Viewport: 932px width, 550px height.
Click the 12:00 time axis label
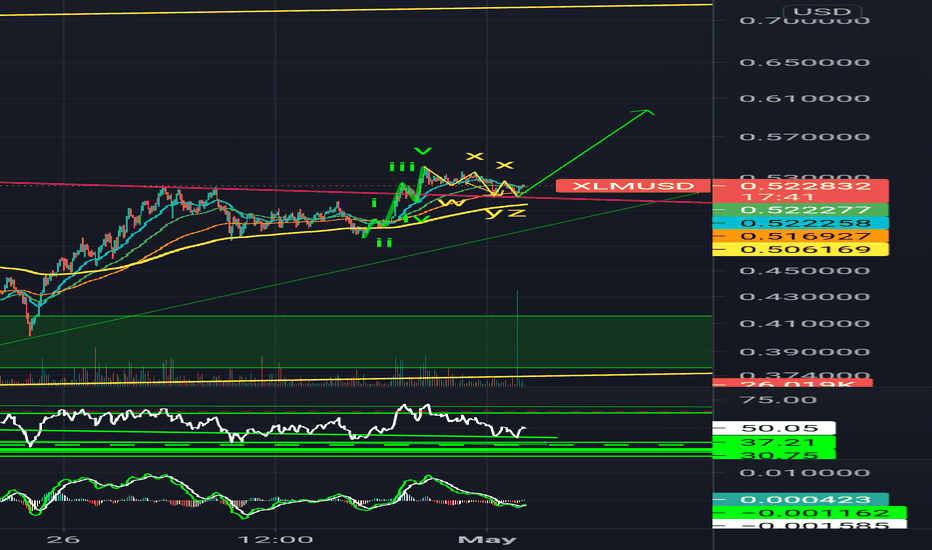click(275, 540)
